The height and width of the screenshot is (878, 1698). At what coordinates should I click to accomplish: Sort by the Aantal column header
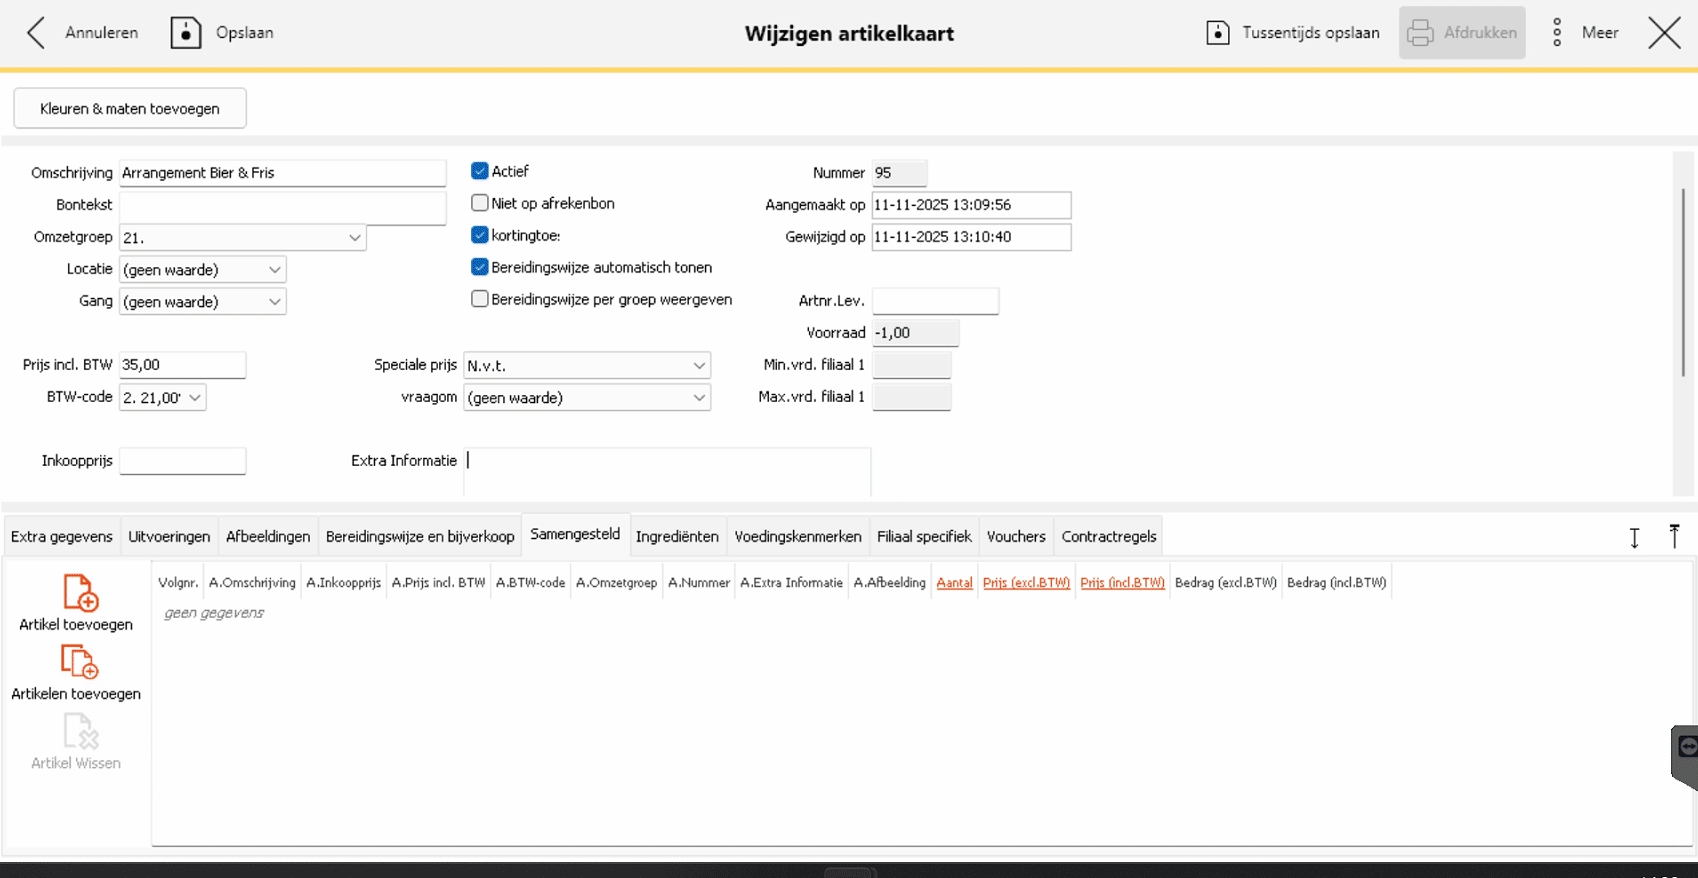954,583
